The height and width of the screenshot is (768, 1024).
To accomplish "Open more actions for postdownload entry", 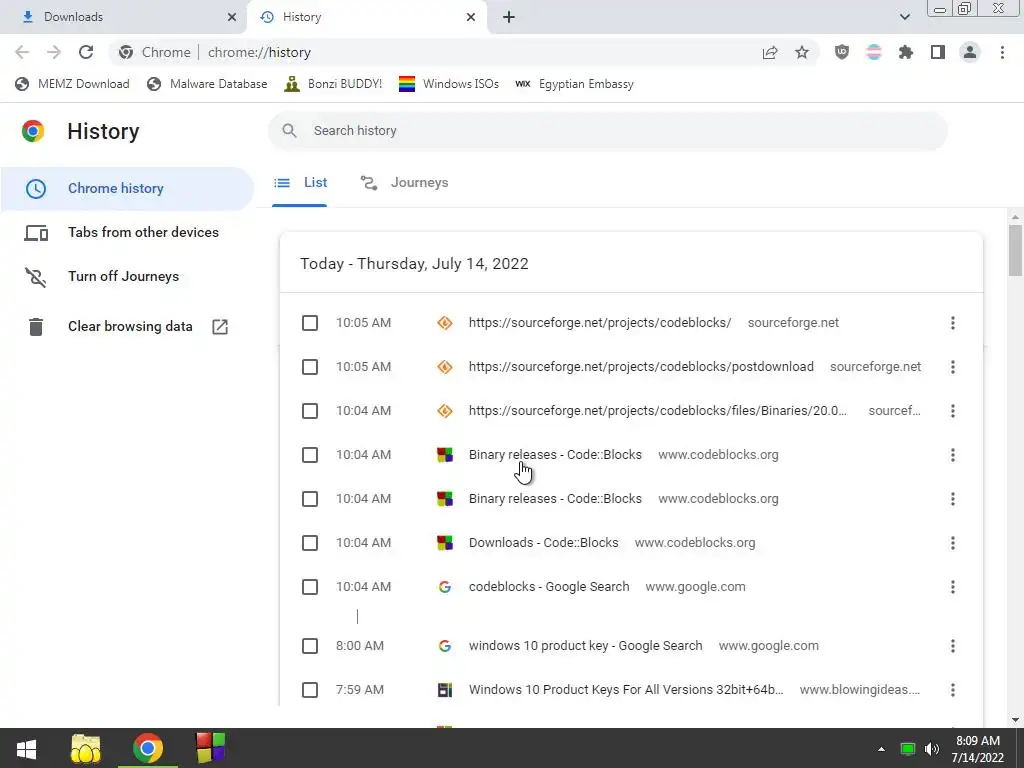I will 953,367.
